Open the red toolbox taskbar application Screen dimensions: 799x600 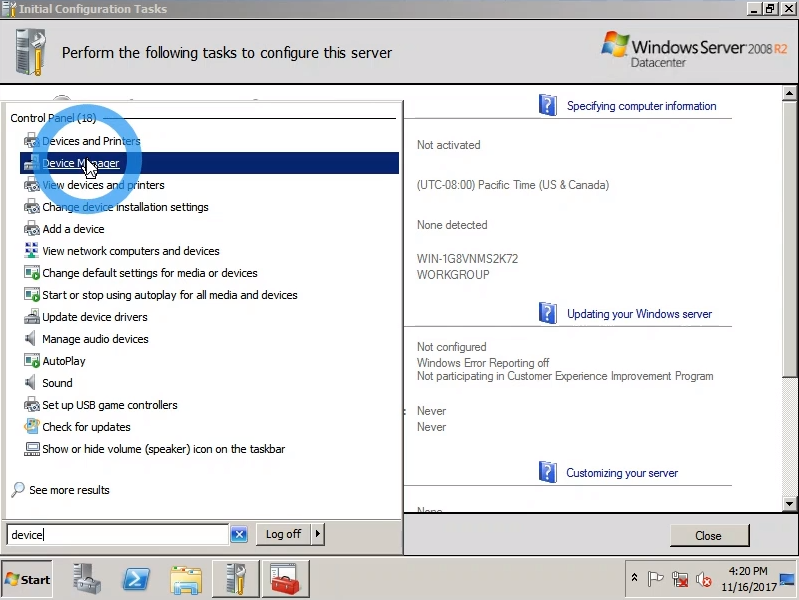coord(285,579)
